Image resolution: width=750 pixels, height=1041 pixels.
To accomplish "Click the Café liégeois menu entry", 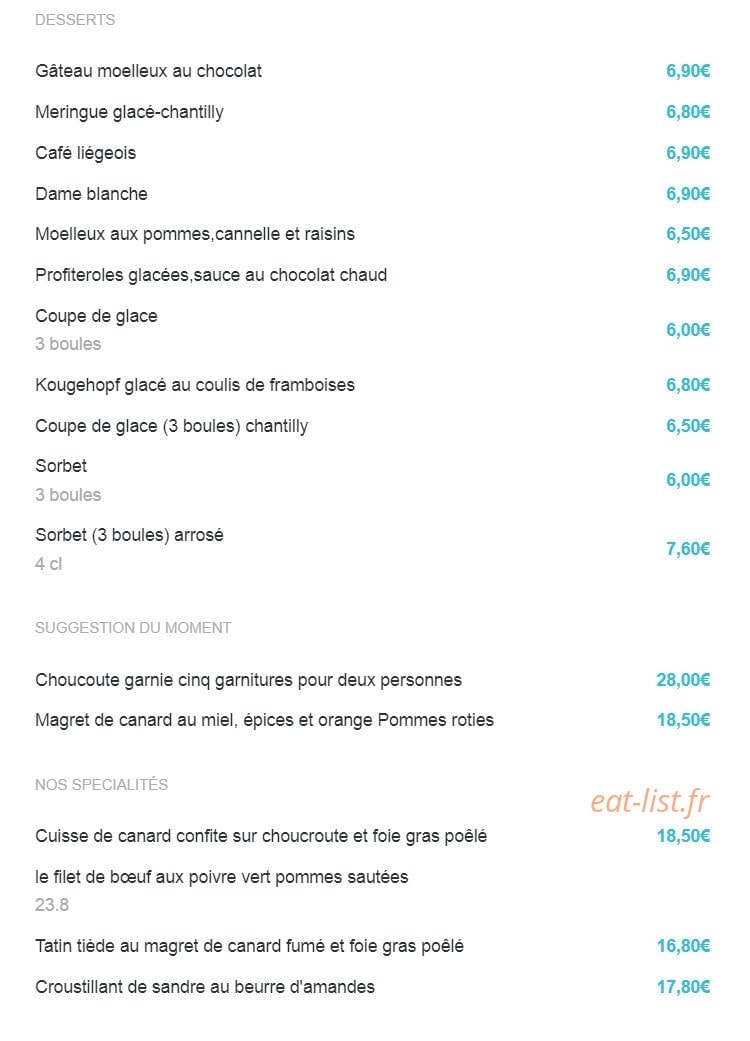I will [85, 153].
